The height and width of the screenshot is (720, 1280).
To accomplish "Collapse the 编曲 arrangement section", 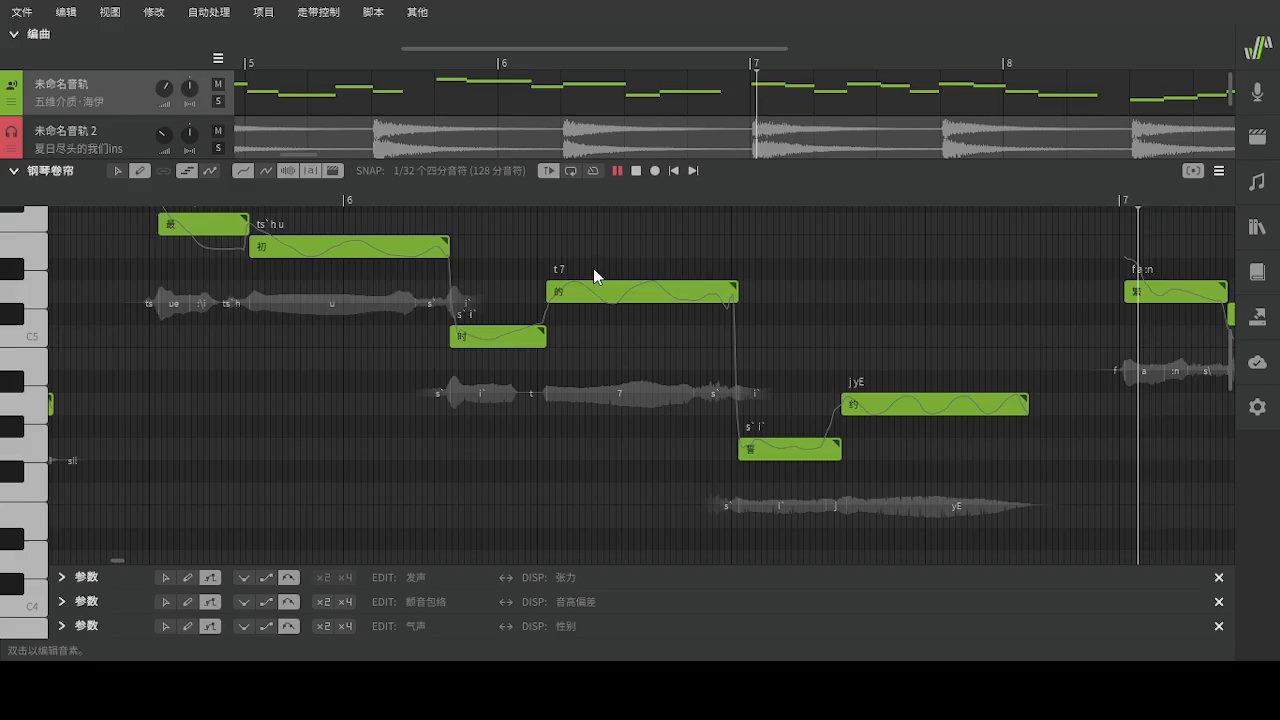I will [x=14, y=34].
